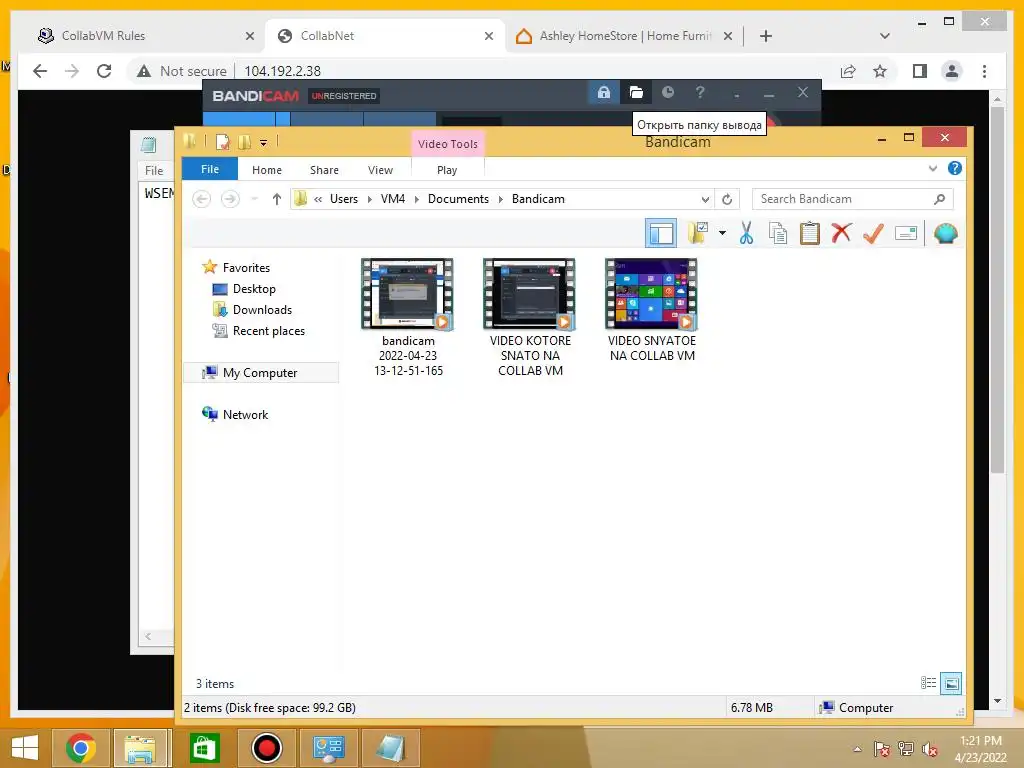Viewport: 1024px width, 768px height.
Task: Open Bandicam help question mark
Action: (x=700, y=93)
